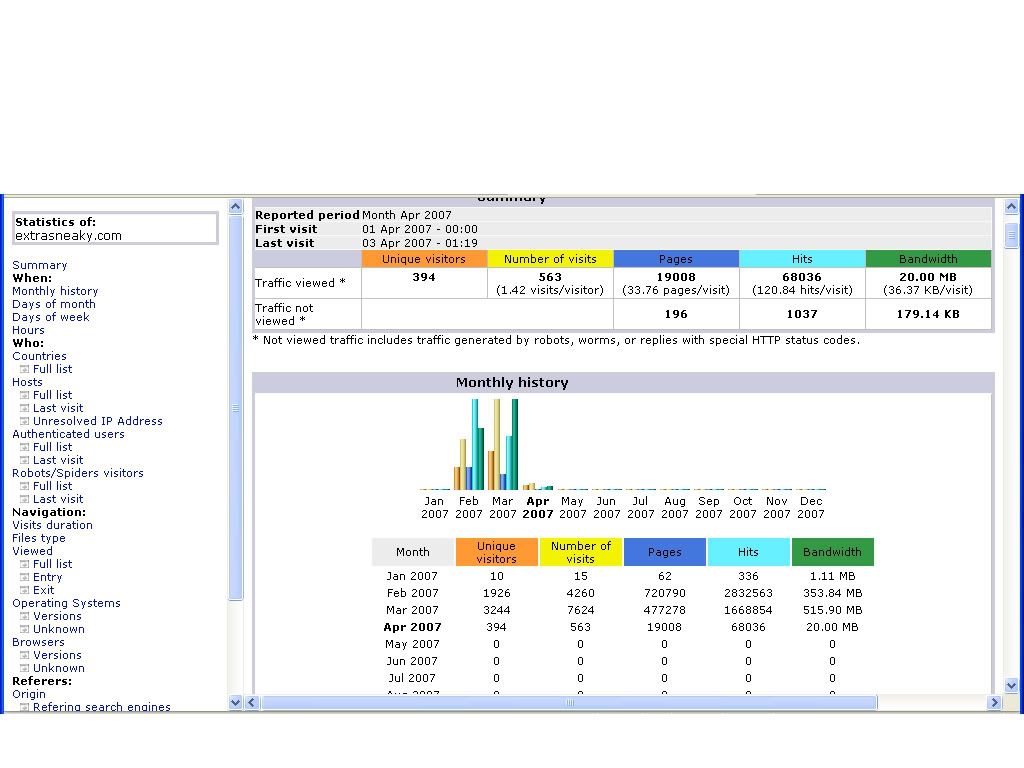Open Hosts Last visit link
This screenshot has height=768, width=1024.
(58, 408)
